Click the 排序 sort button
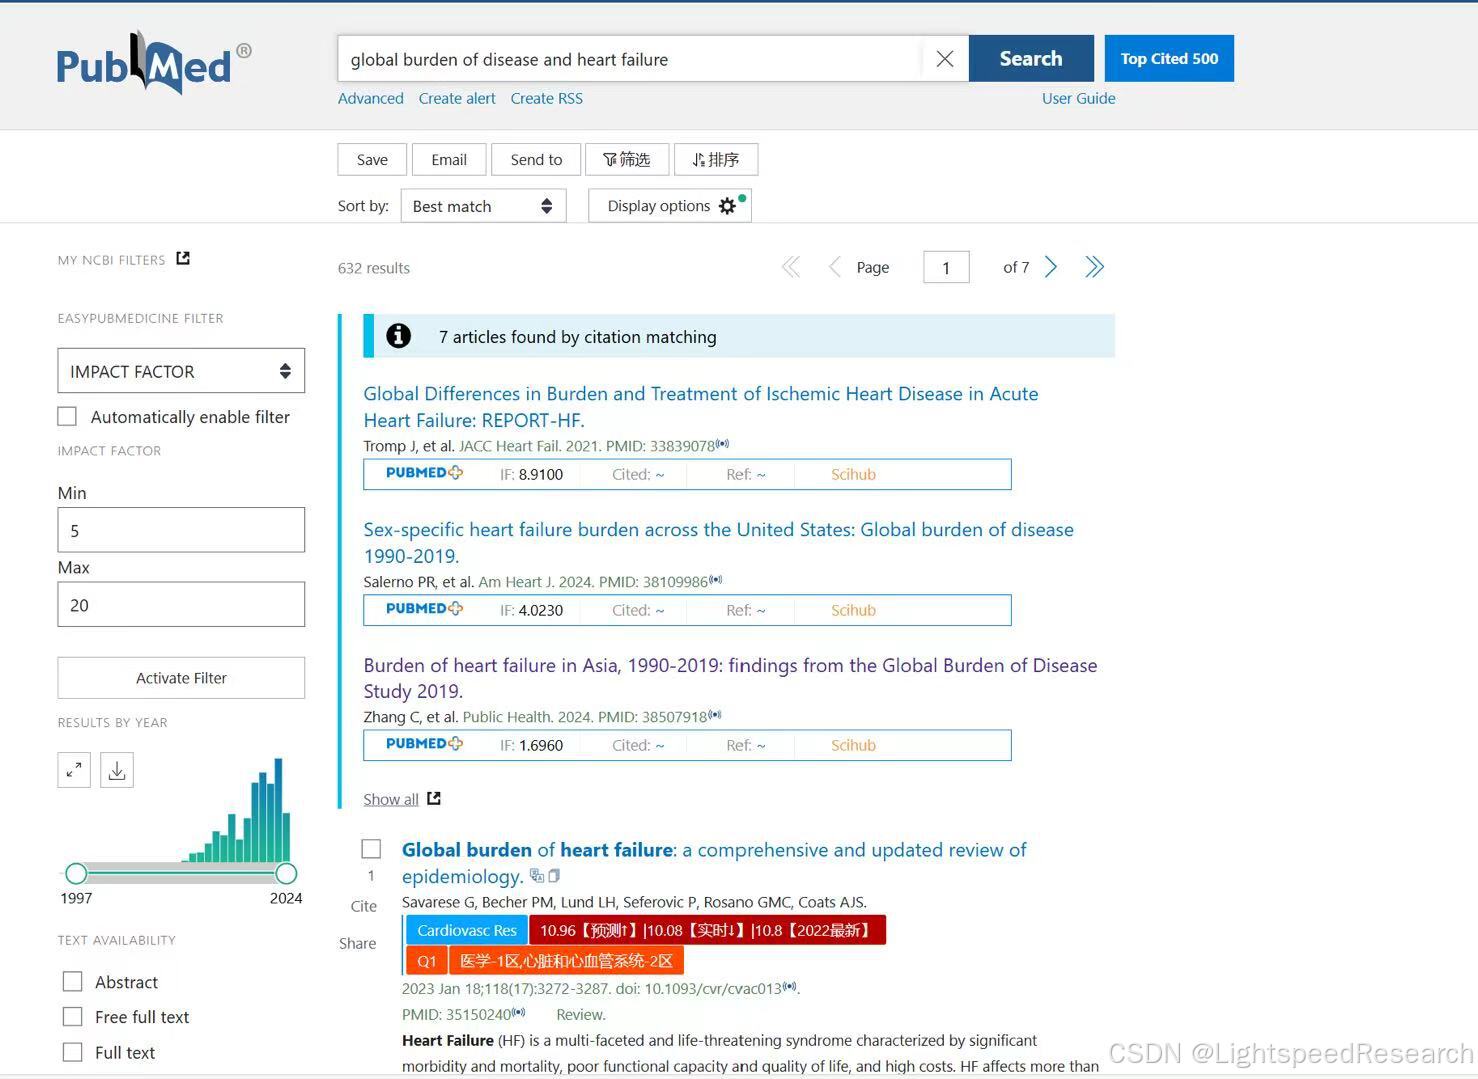This screenshot has width=1478, height=1079. click(716, 160)
